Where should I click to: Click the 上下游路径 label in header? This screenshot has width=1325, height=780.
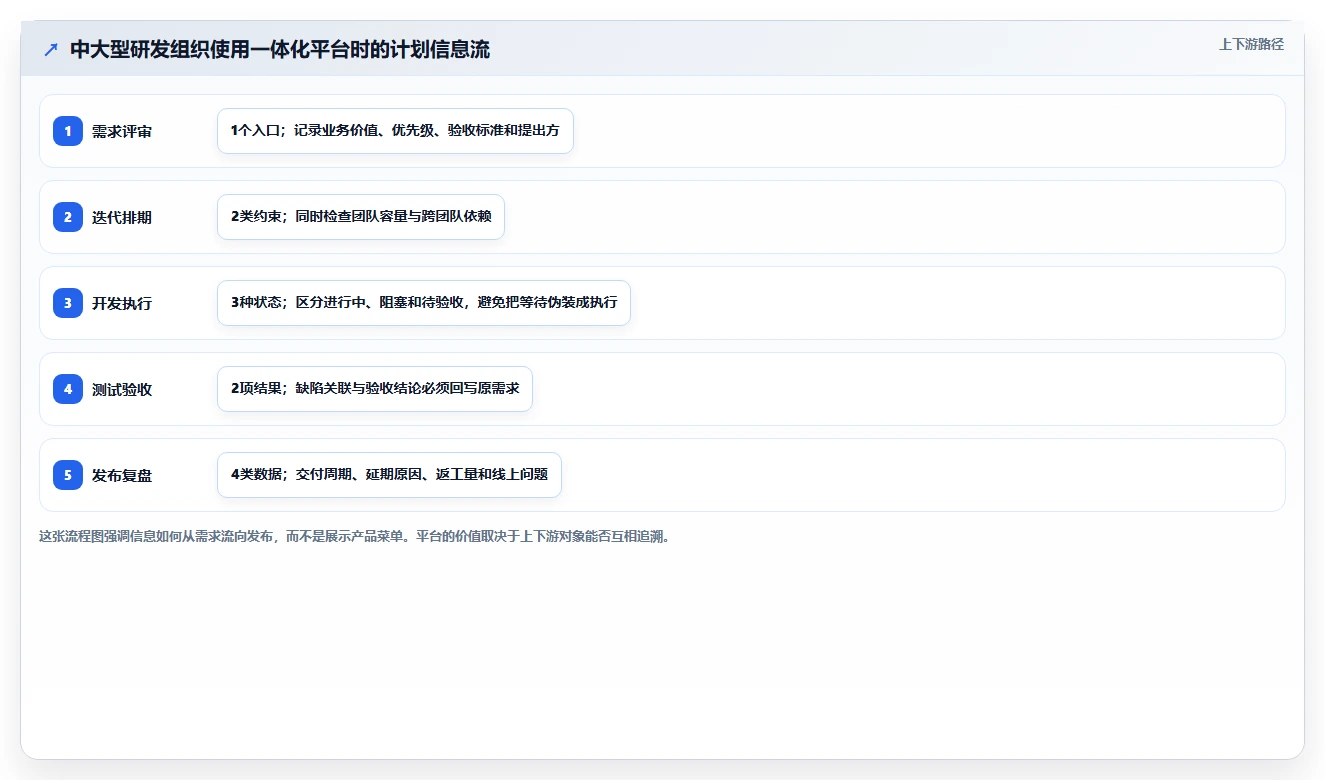point(1251,44)
